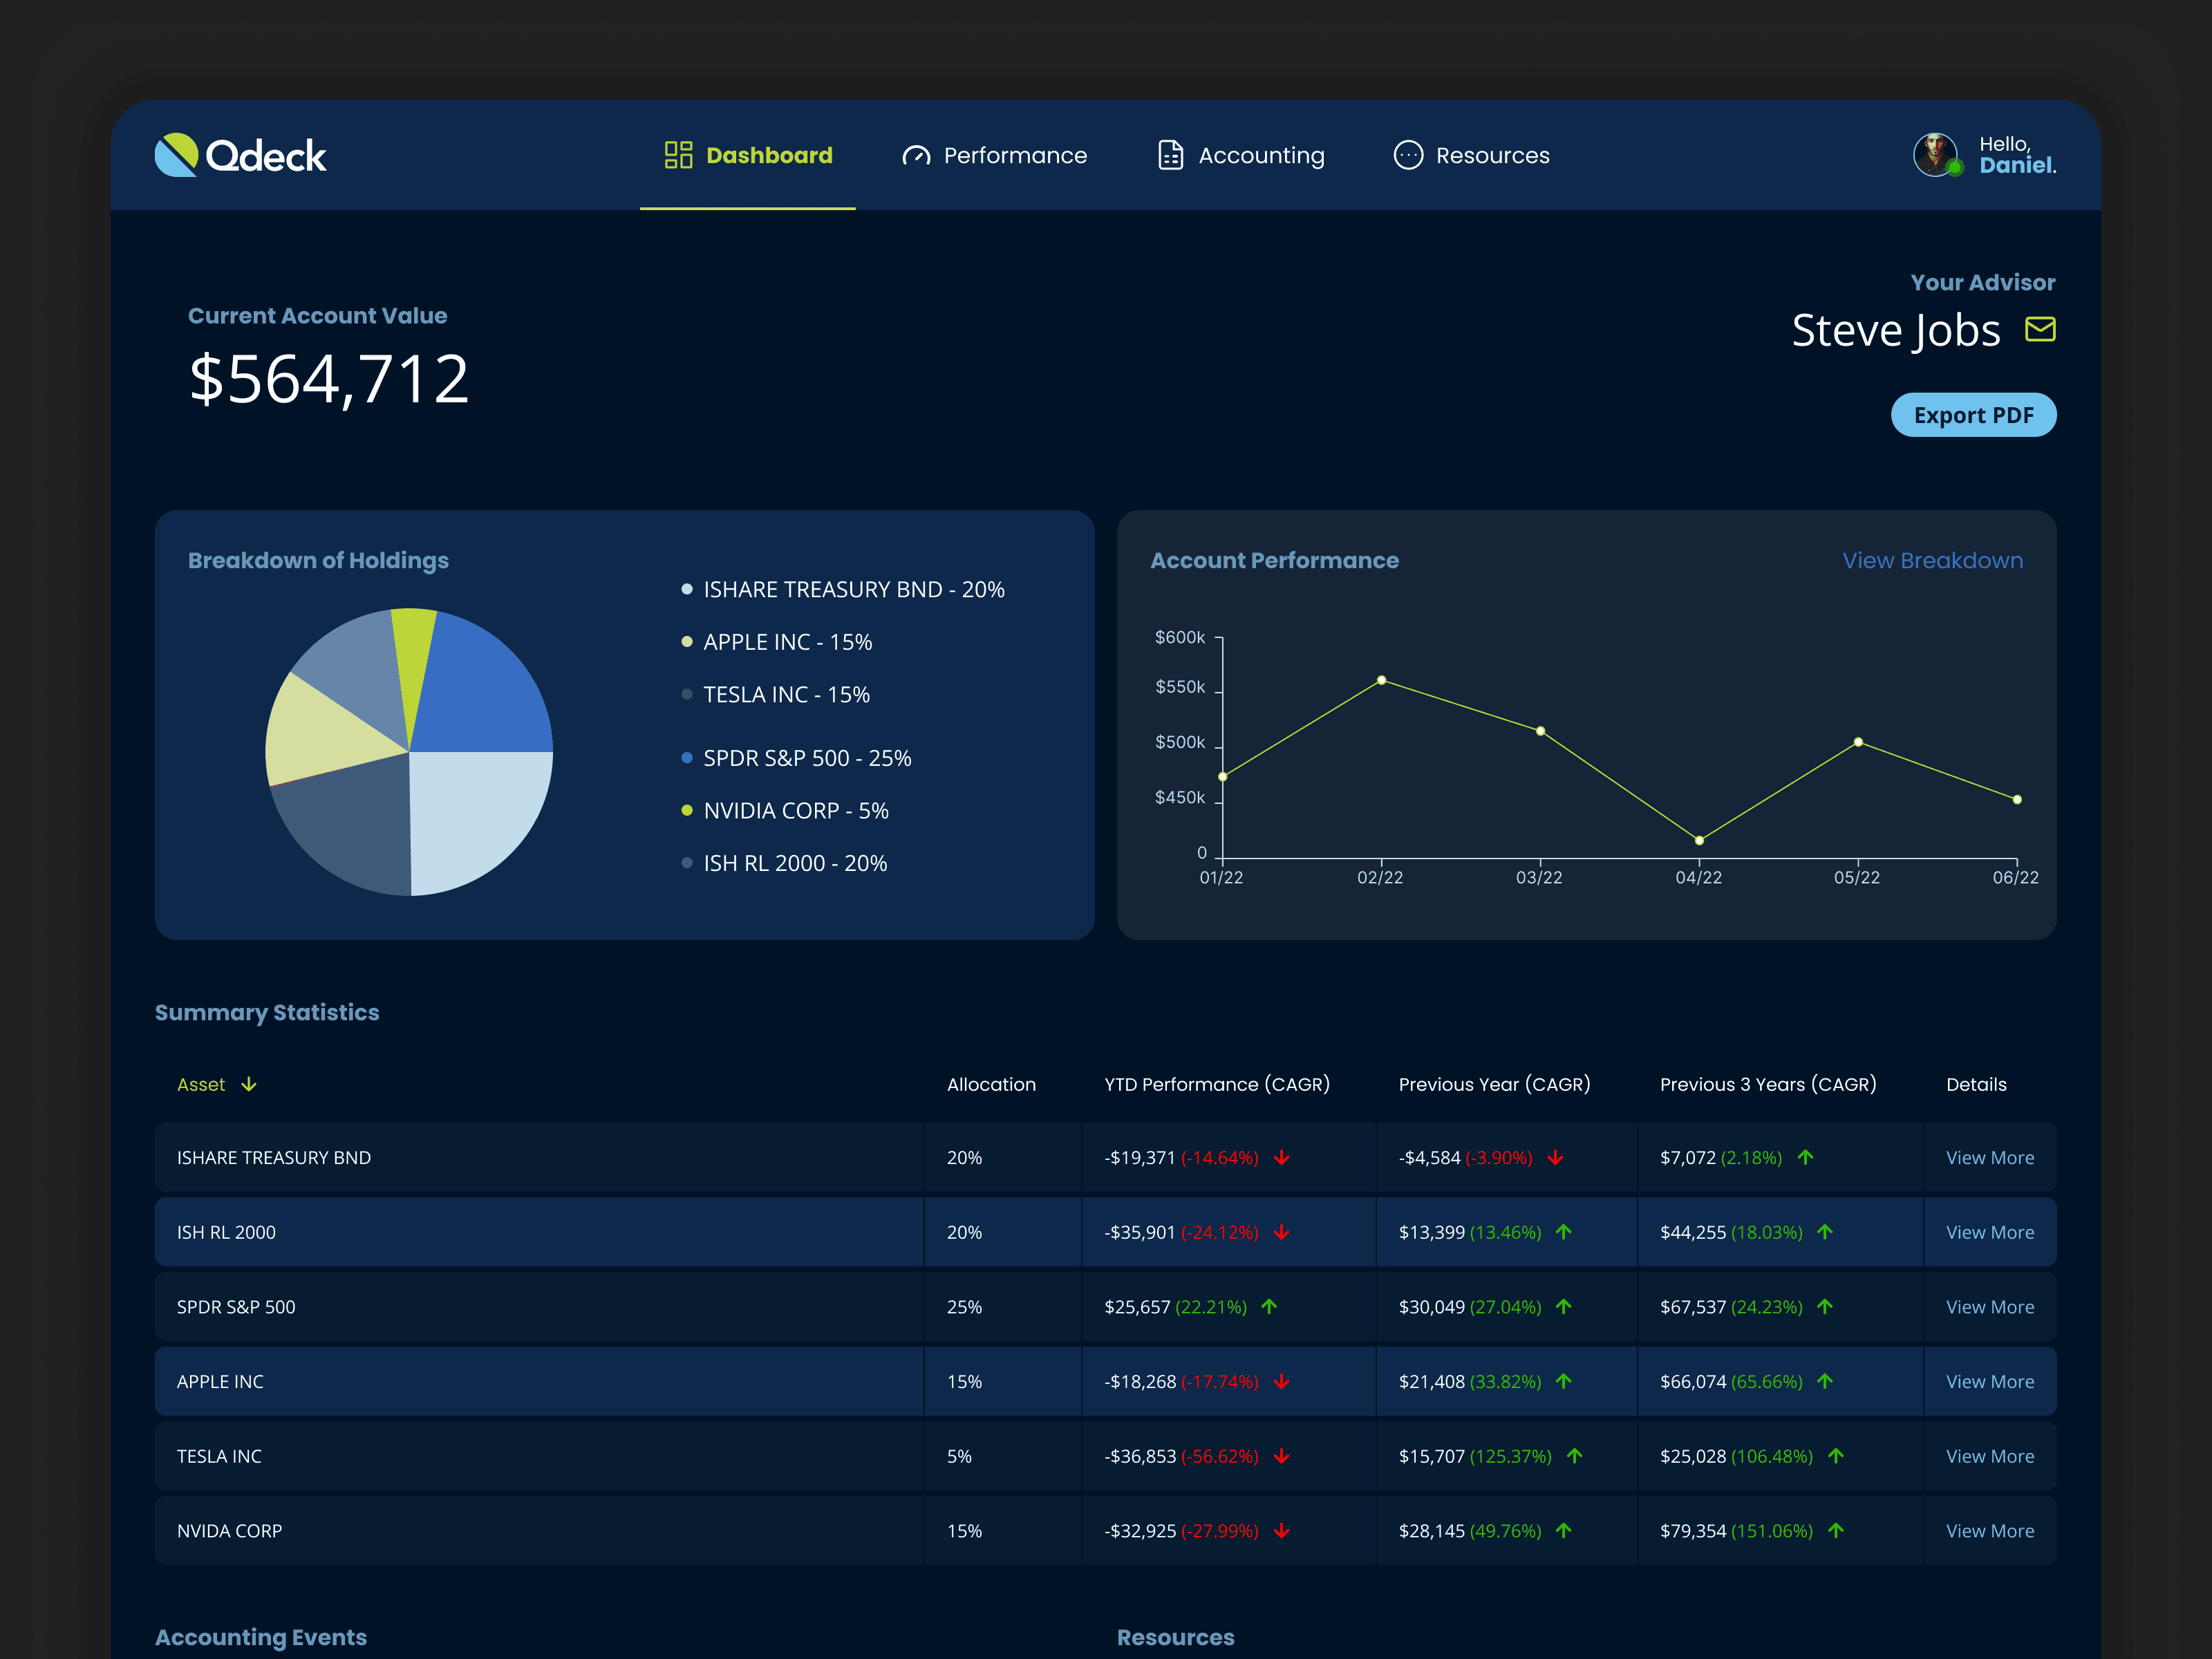Click View More for SPDR S&P 500
This screenshot has height=1659, width=2212.
tap(1989, 1307)
